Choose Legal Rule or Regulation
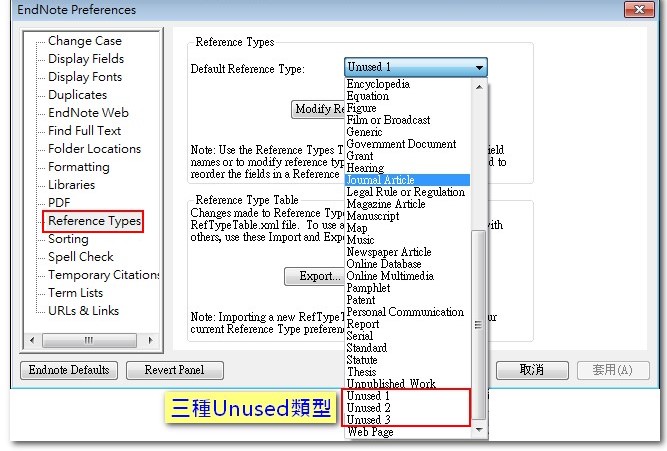 tap(405, 192)
